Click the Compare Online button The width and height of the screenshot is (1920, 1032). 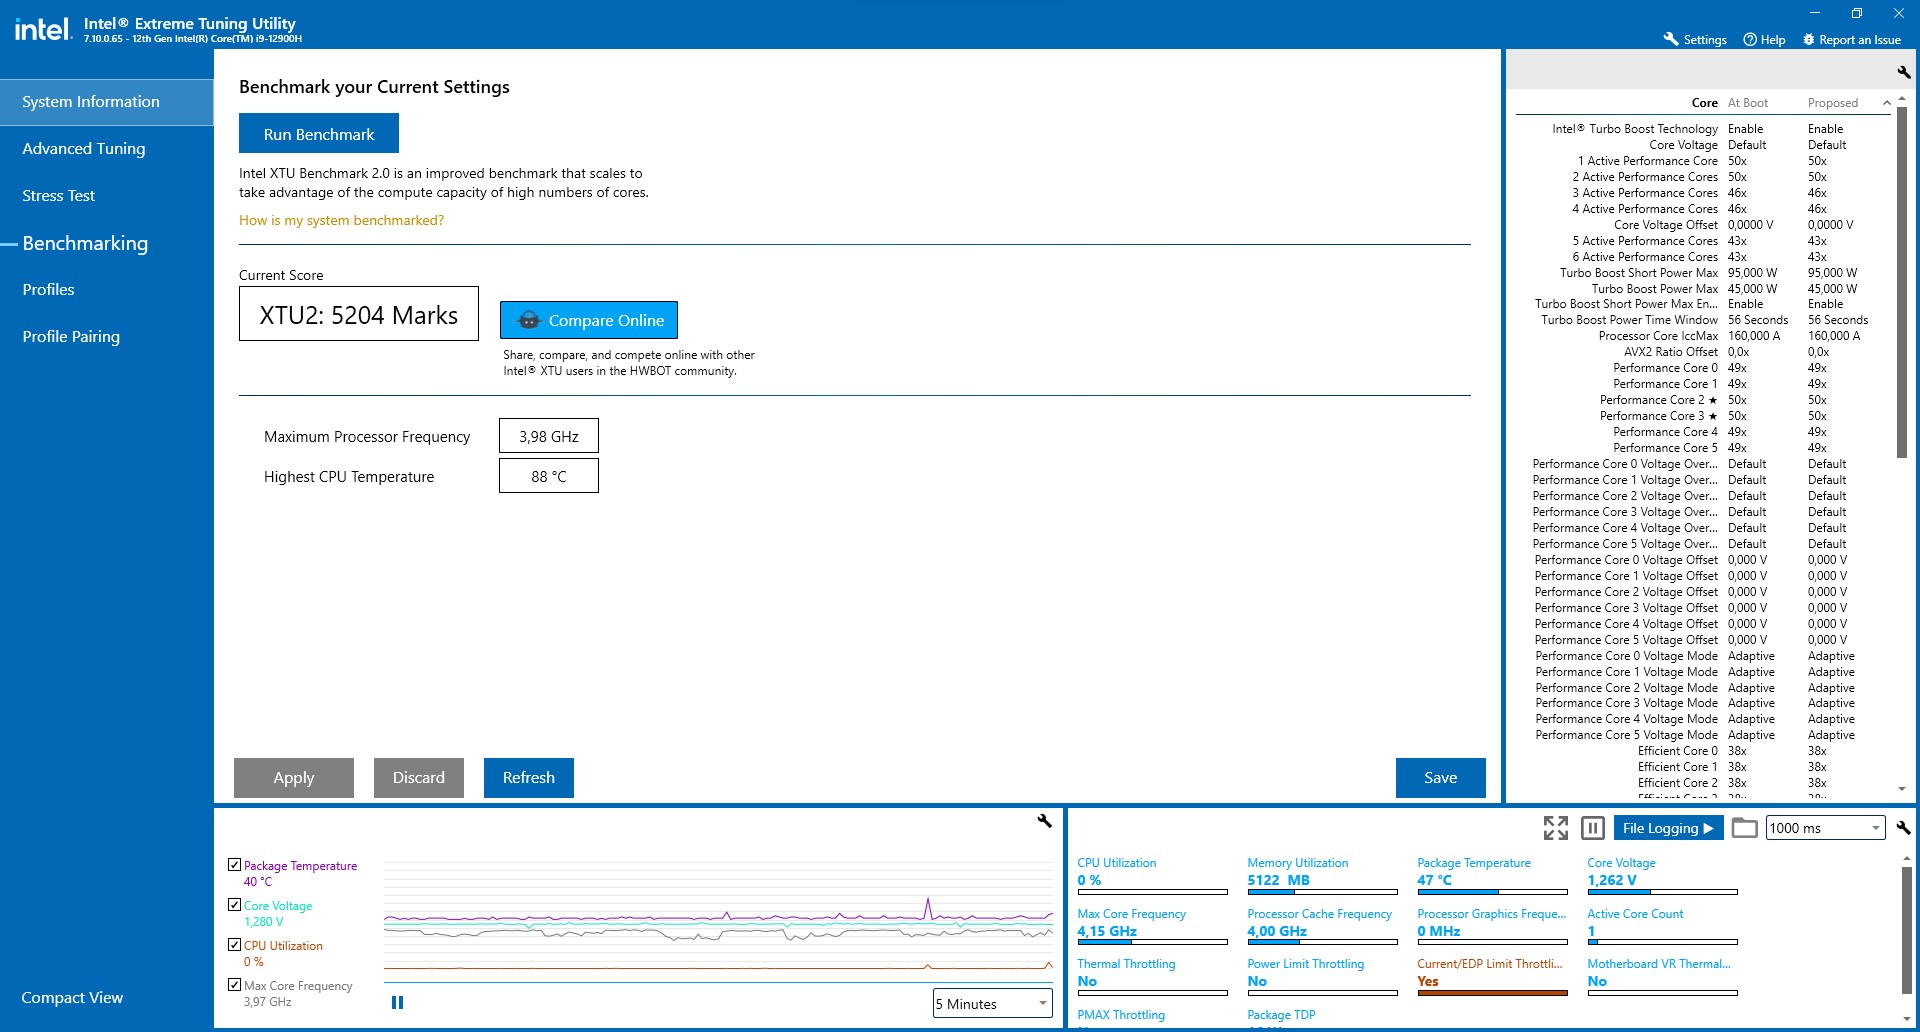pos(589,320)
